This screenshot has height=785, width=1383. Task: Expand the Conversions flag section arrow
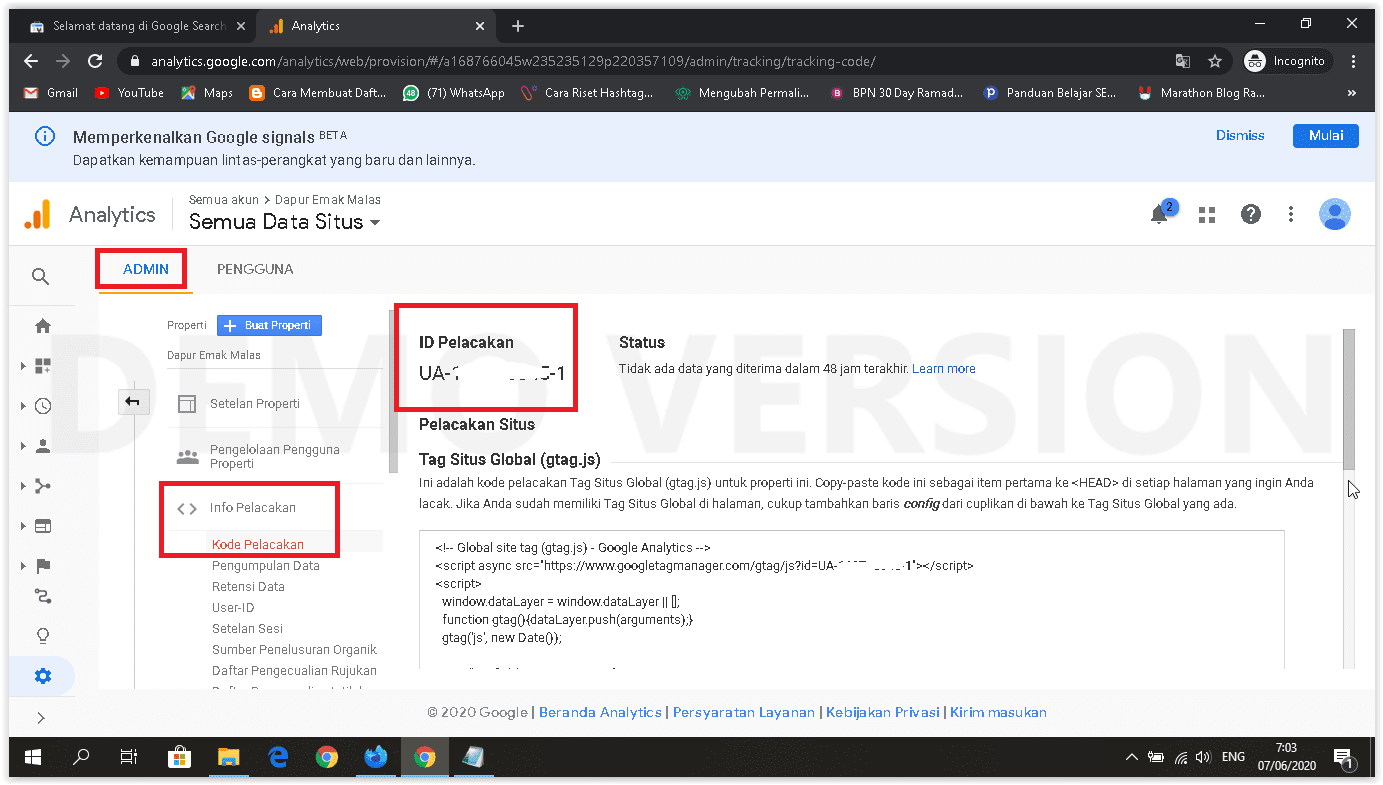click(x=23, y=566)
